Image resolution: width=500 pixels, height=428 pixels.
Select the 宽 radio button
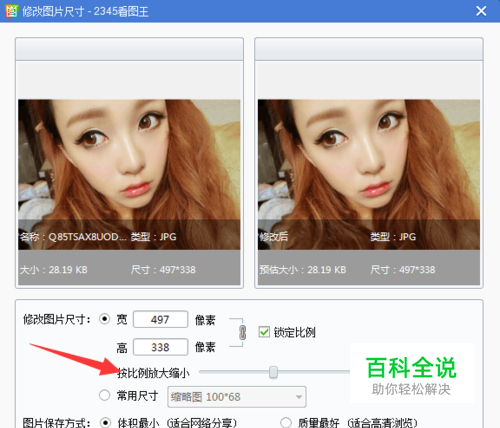click(105, 319)
